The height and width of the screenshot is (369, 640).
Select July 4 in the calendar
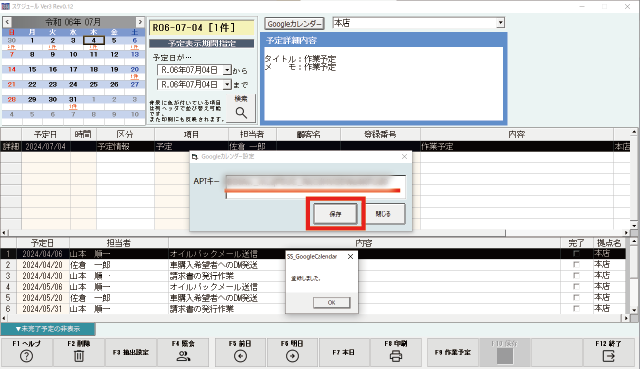click(93, 40)
